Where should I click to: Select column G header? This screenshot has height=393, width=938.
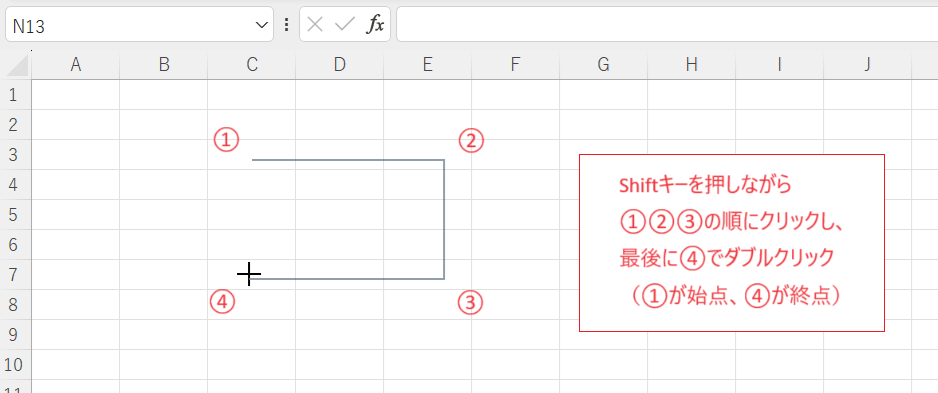(604, 65)
